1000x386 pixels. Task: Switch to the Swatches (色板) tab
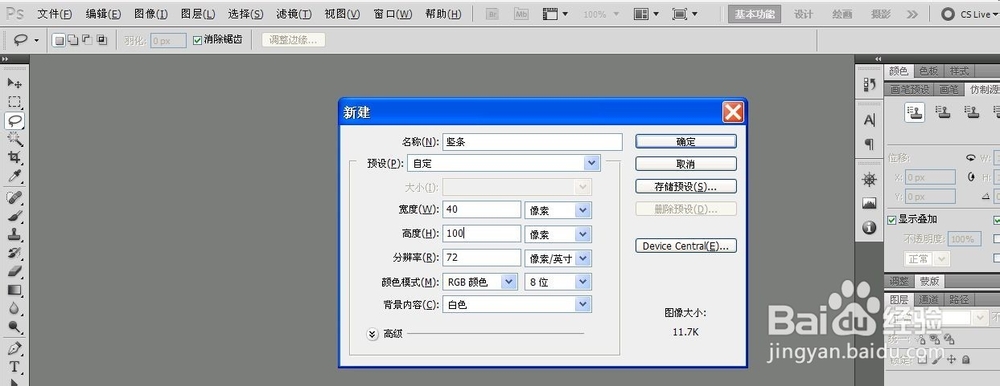(928, 71)
